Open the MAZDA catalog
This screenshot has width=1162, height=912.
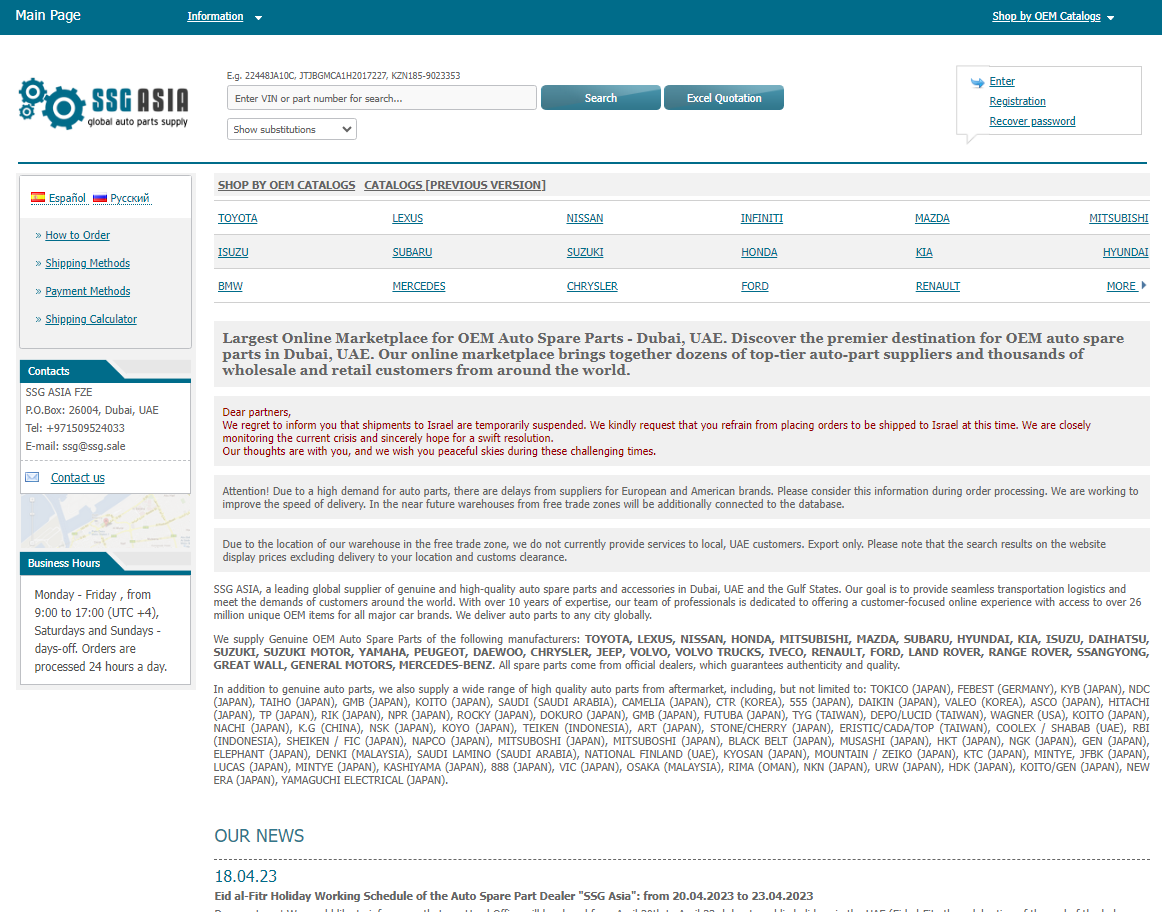click(932, 219)
